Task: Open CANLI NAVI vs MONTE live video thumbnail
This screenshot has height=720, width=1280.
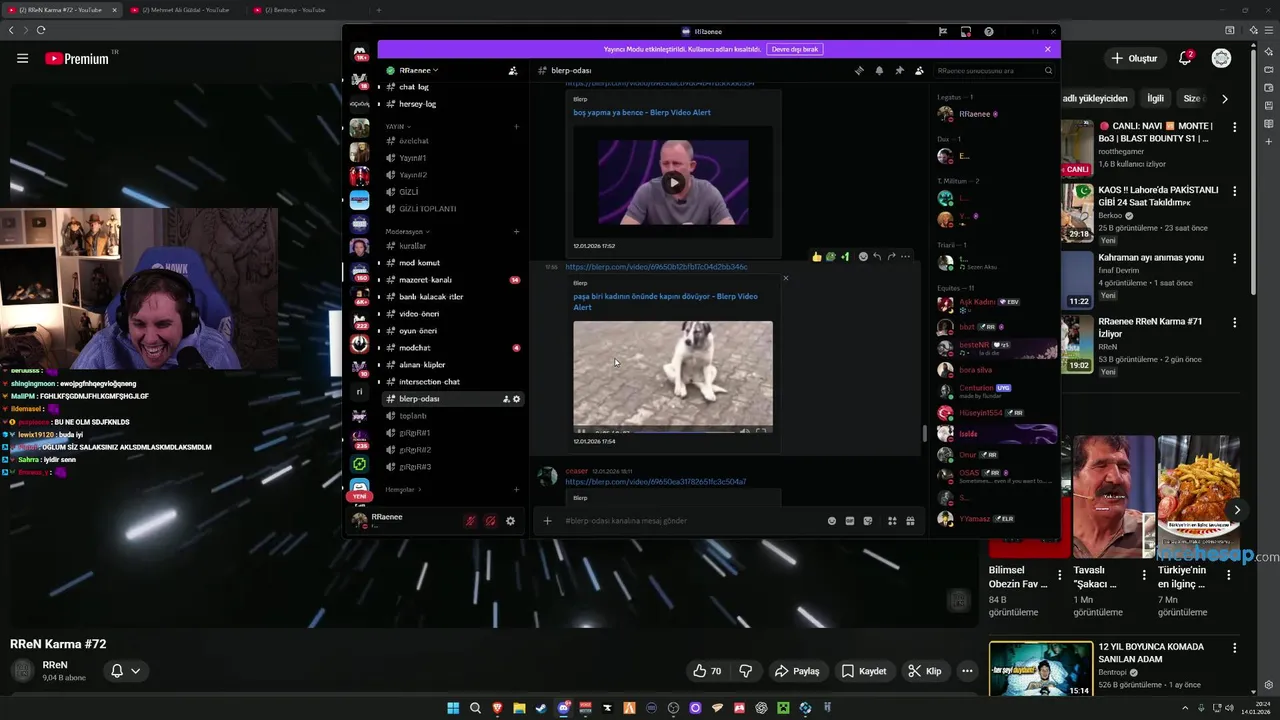Action: tap(1077, 149)
